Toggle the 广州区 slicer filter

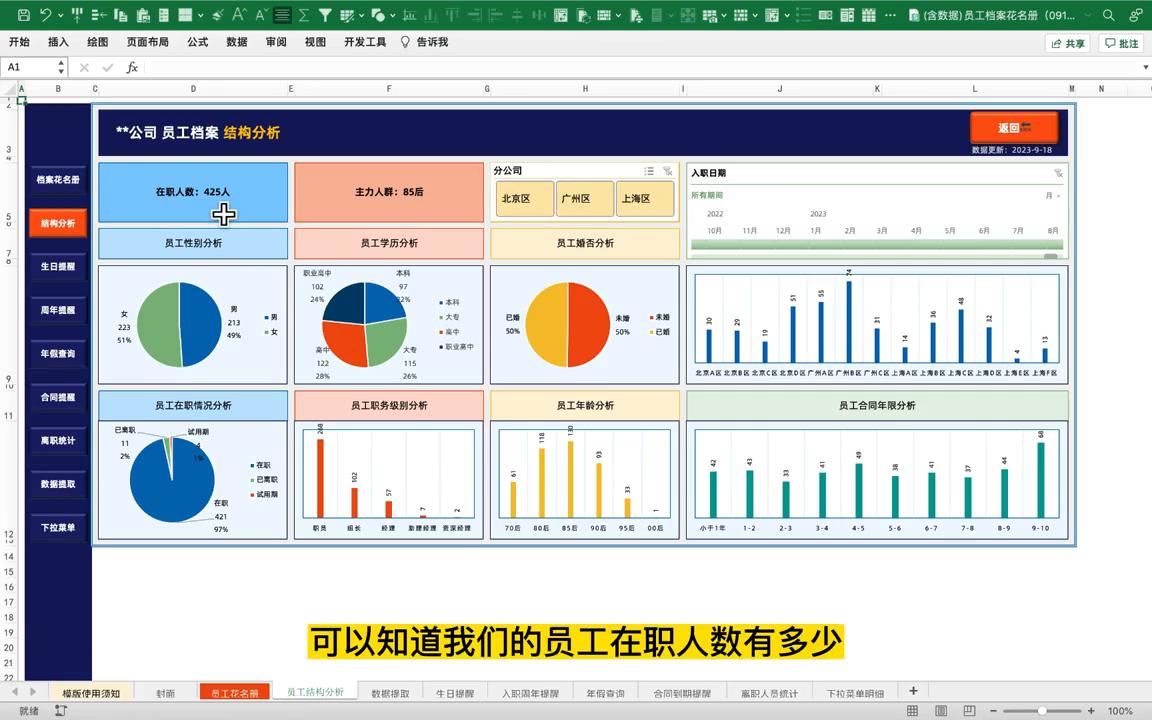click(x=583, y=198)
